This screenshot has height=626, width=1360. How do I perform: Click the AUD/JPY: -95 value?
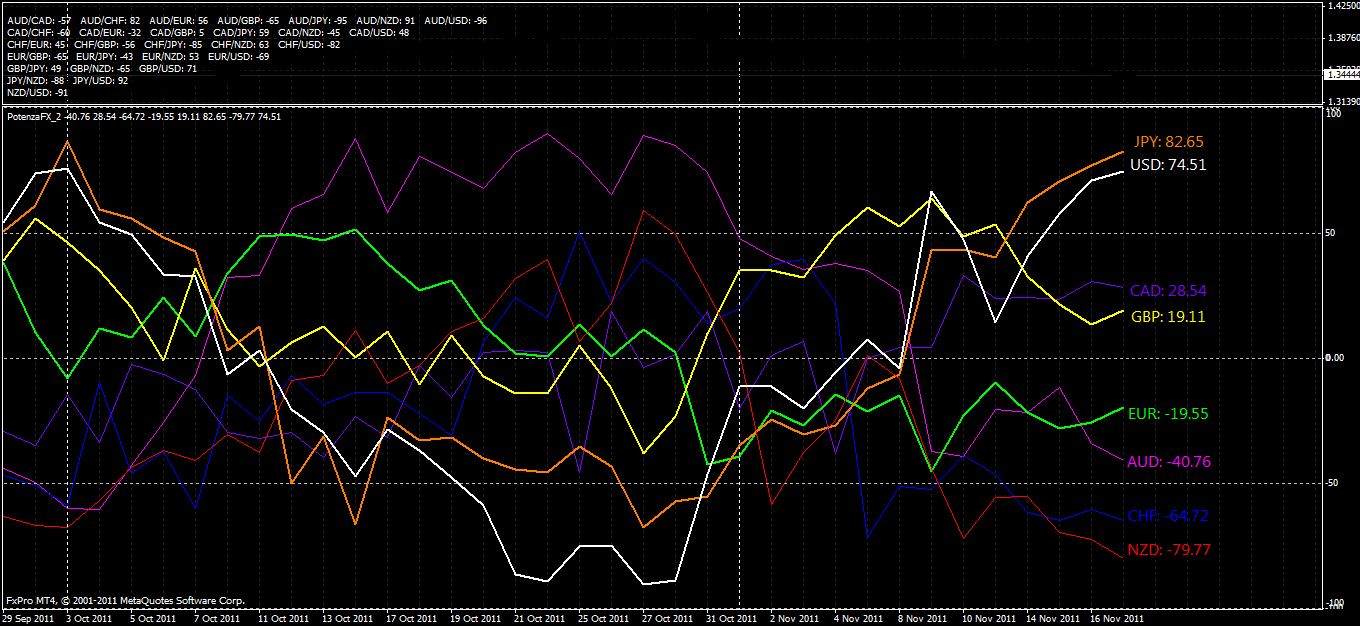[318, 20]
